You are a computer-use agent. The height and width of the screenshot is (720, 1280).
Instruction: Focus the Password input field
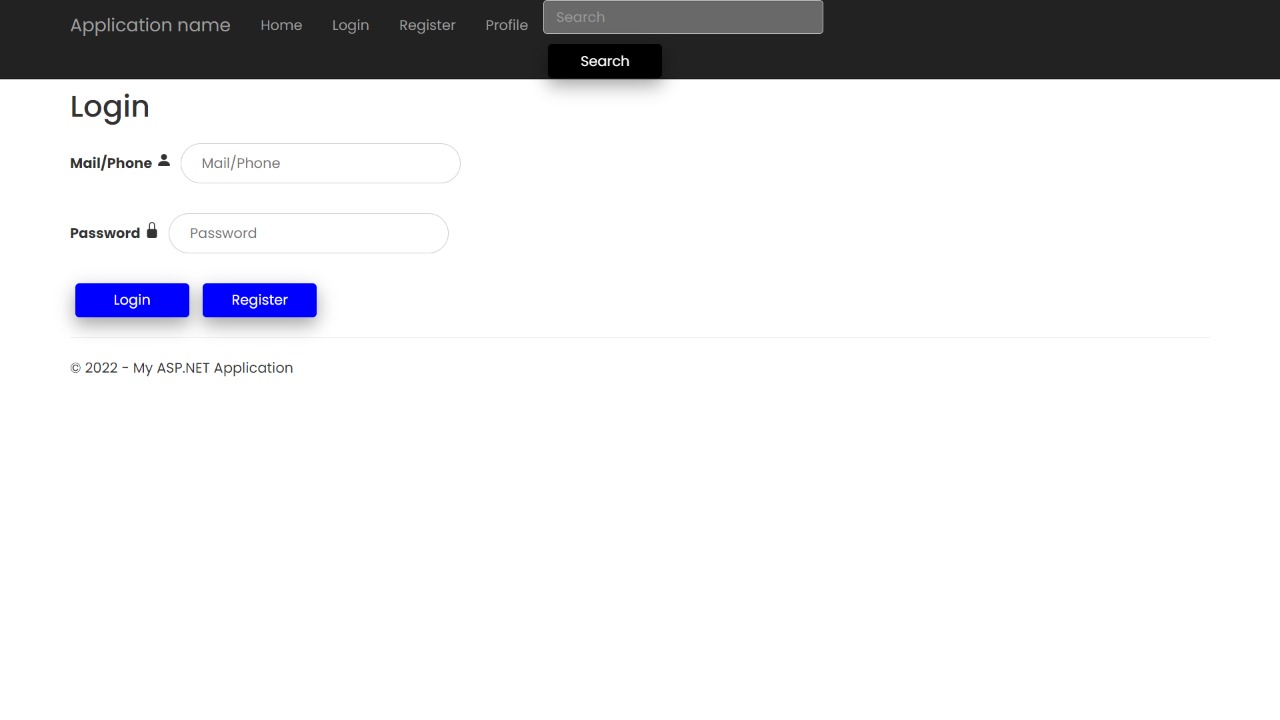(x=308, y=233)
